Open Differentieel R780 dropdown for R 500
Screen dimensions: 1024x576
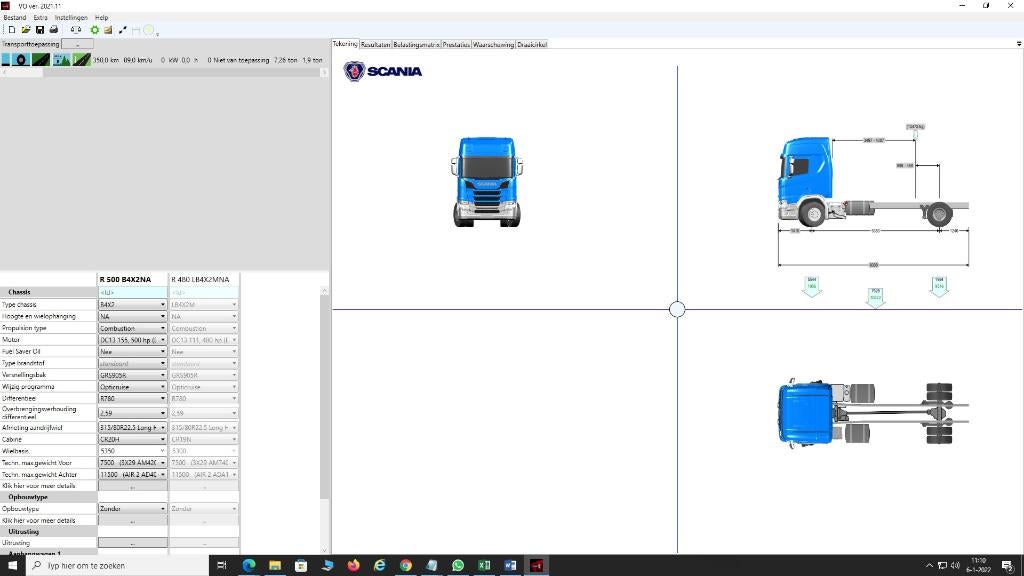tap(133, 398)
